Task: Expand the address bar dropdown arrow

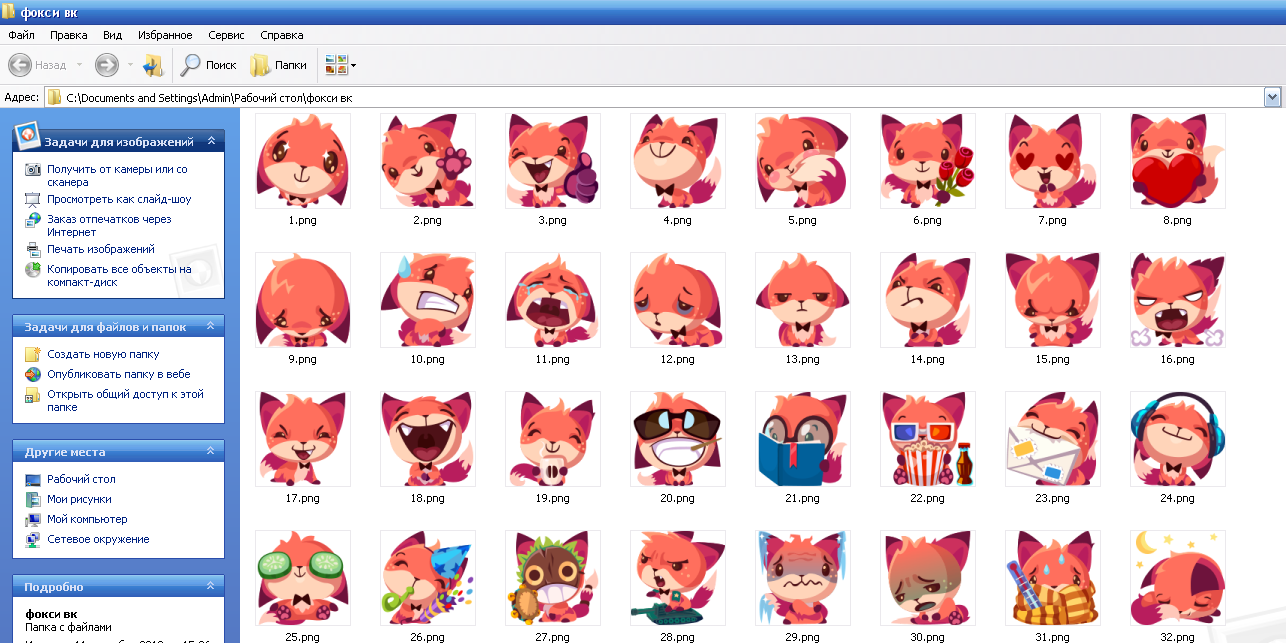Action: [x=1273, y=97]
